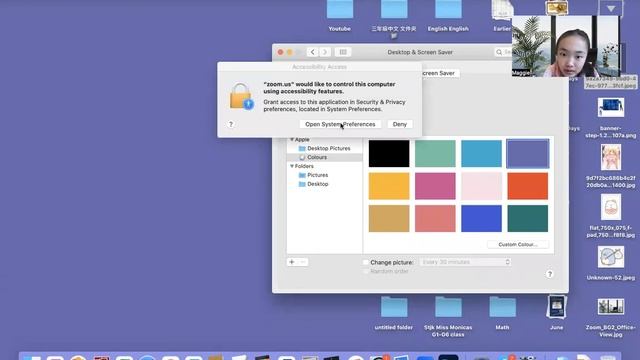
Task: Choose the pale pink colour swatch
Action: point(482,186)
